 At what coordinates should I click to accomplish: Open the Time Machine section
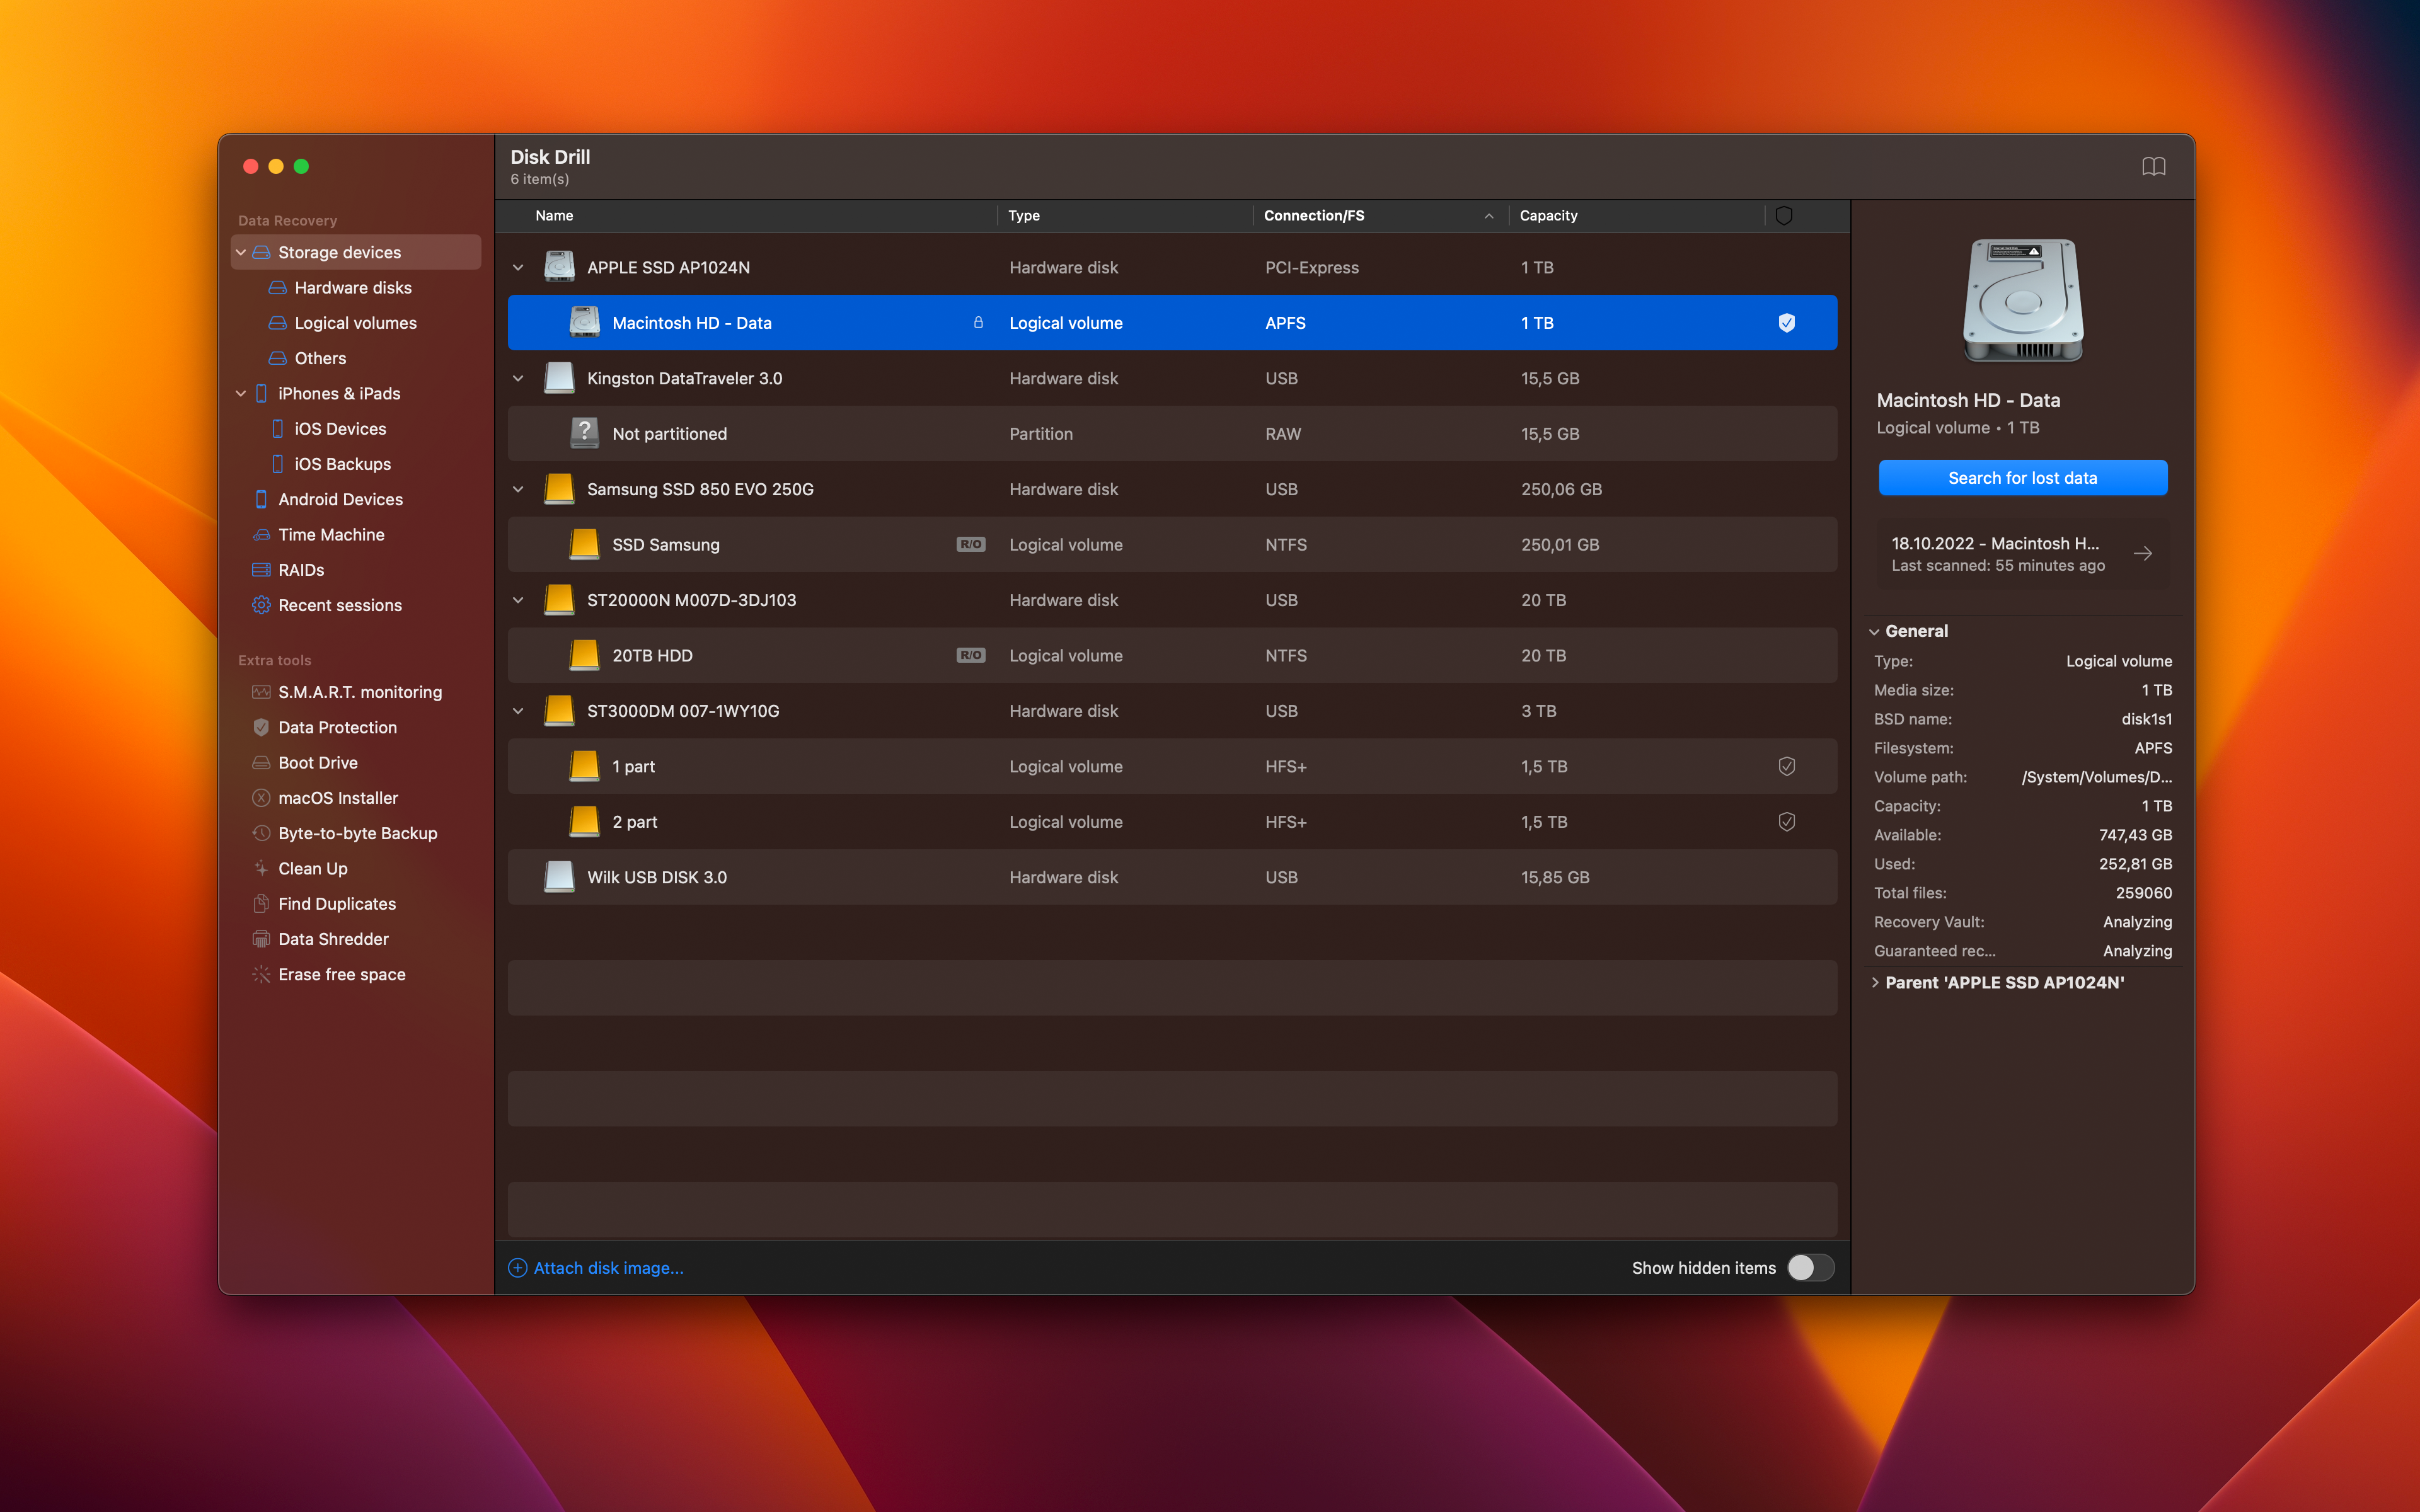pyautogui.click(x=330, y=535)
